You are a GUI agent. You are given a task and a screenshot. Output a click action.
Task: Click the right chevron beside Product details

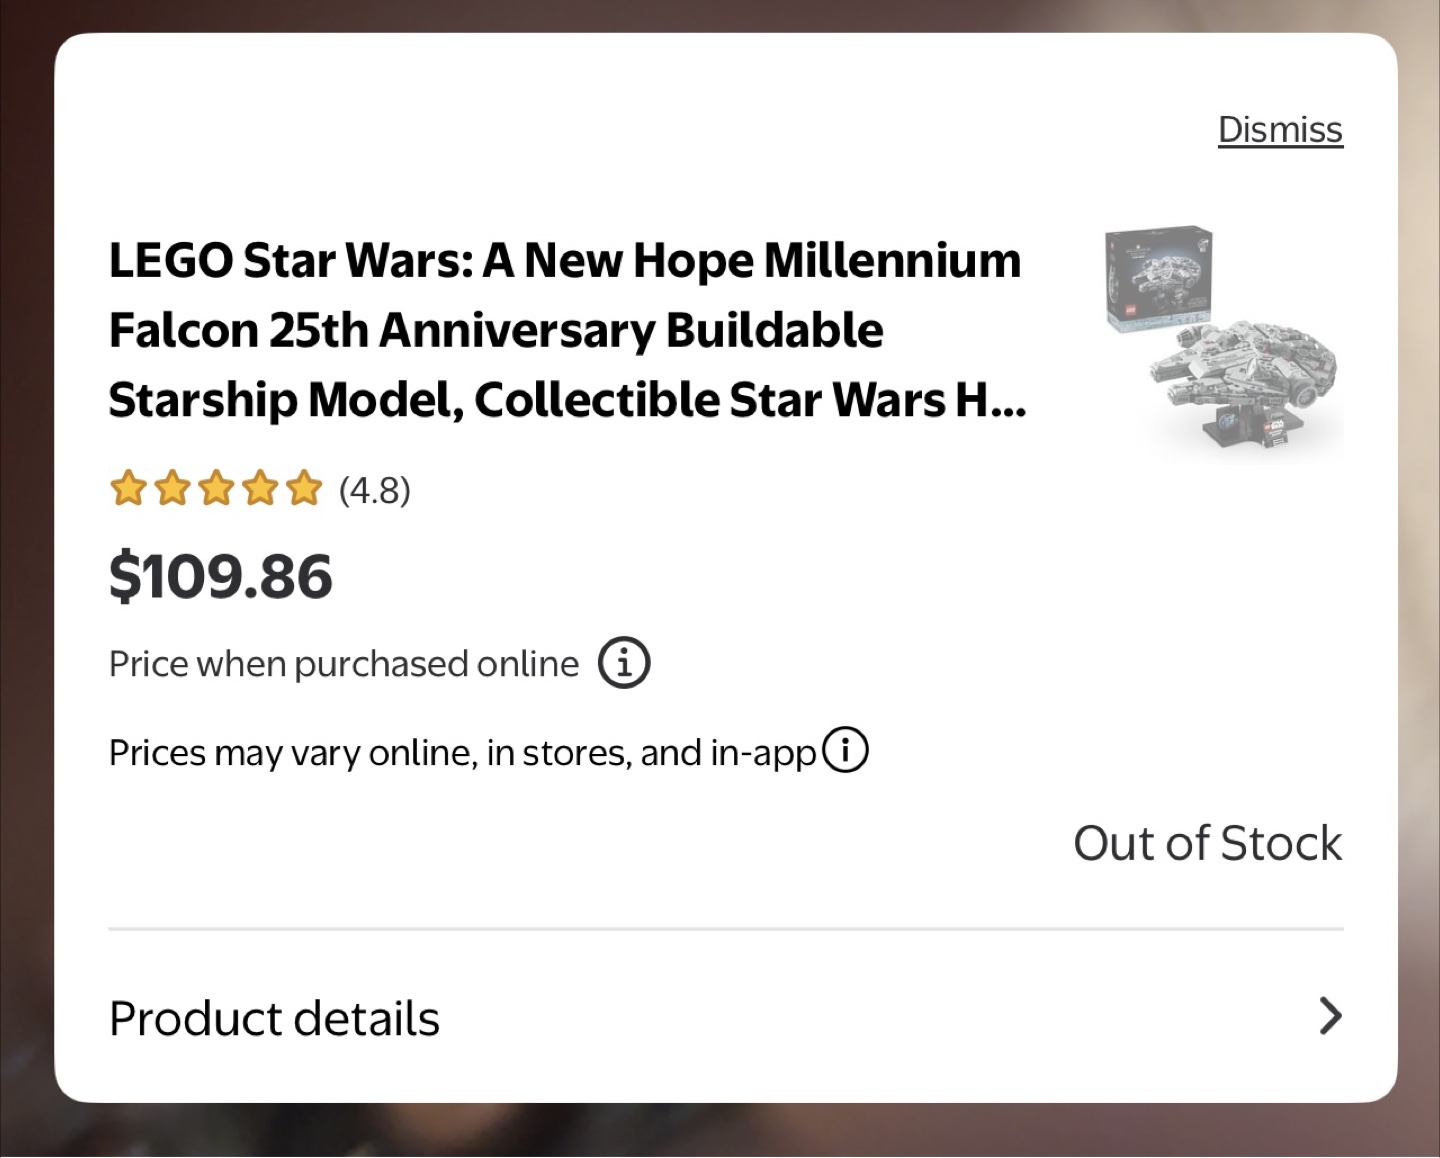(x=1330, y=1016)
